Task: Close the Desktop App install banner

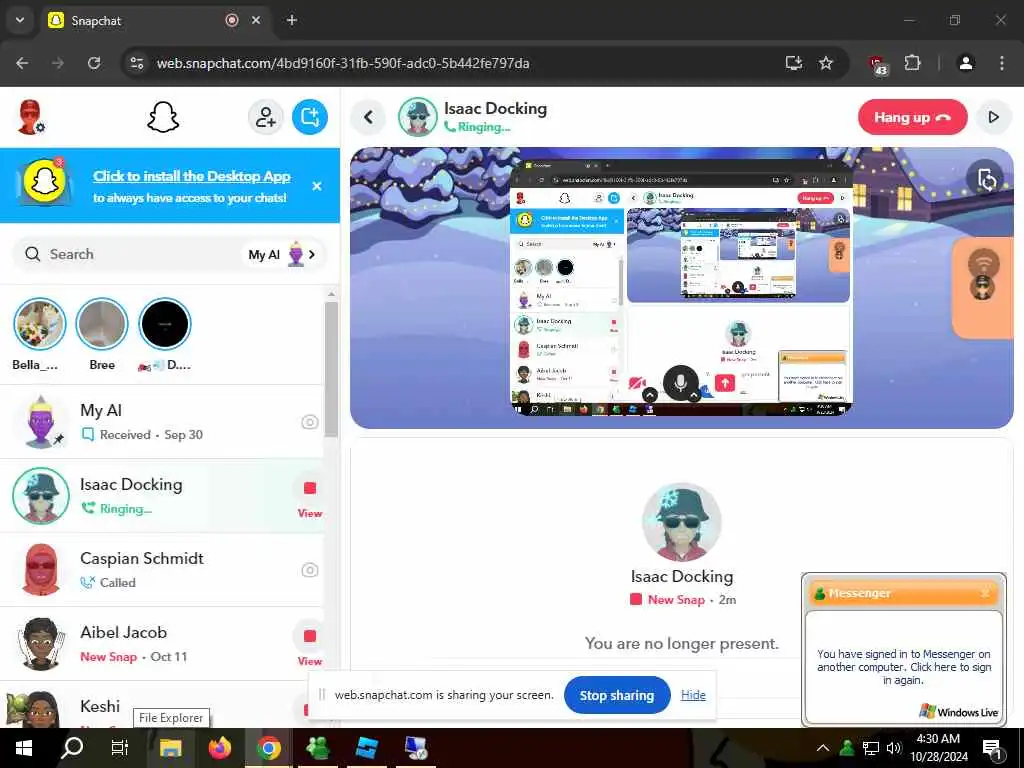Action: [x=317, y=186]
